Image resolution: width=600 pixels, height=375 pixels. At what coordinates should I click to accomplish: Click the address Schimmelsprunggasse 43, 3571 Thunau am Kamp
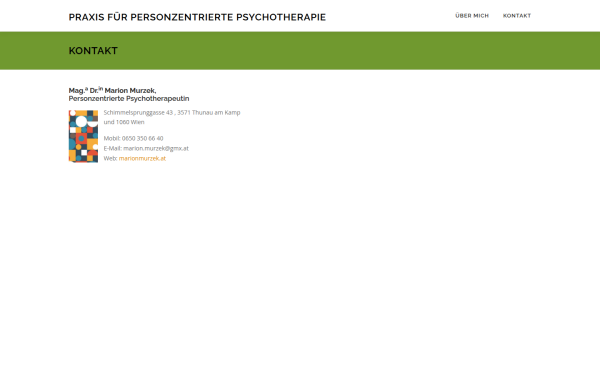[x=172, y=112]
